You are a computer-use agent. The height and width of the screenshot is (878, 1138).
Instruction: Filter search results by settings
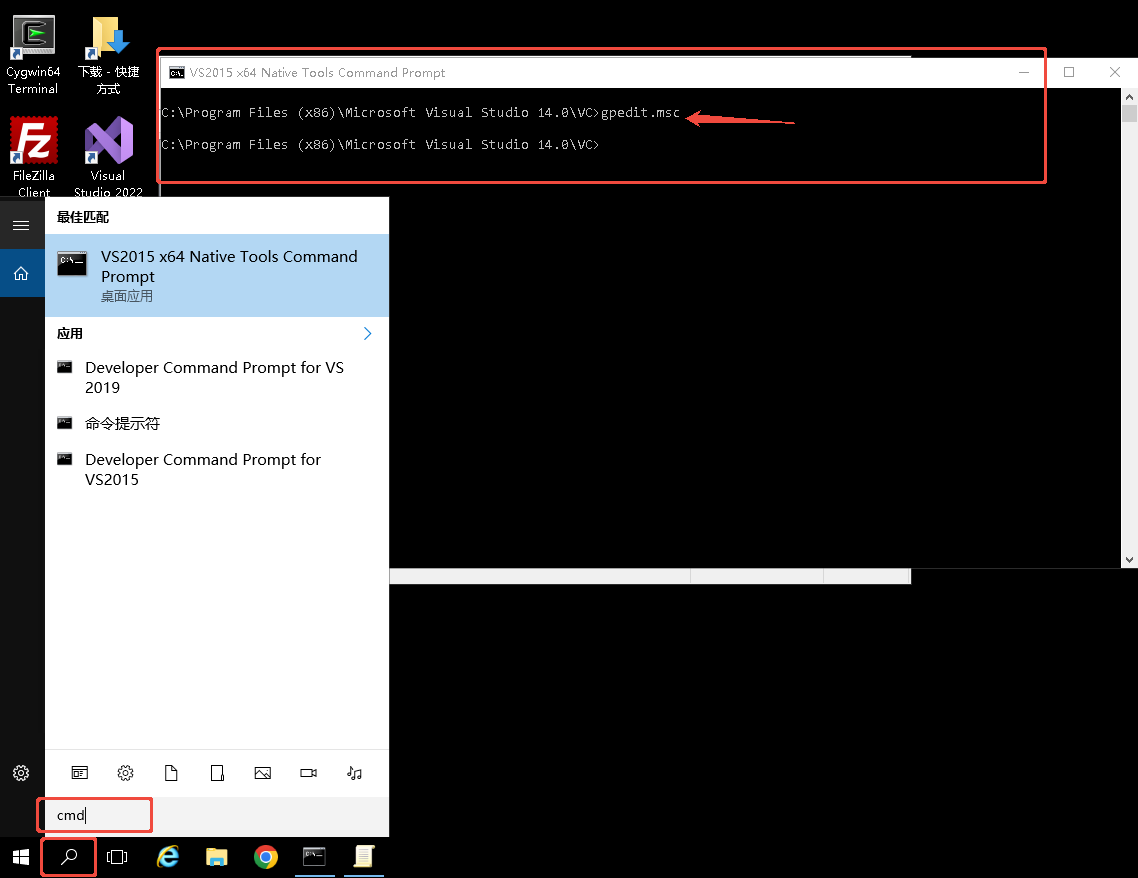pyautogui.click(x=126, y=773)
